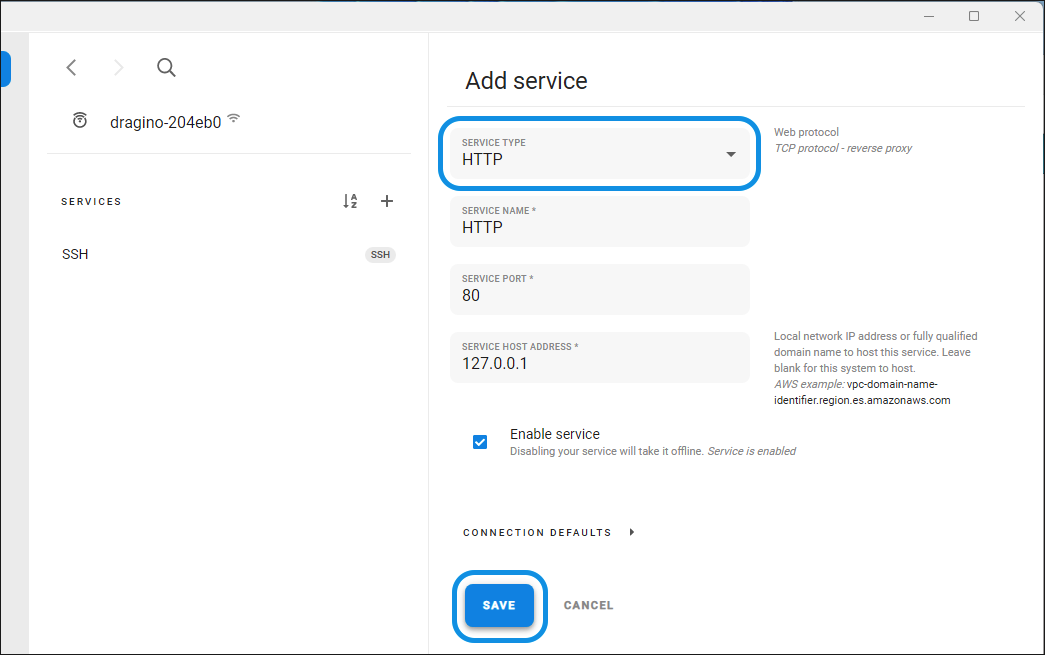
Task: Click the Add service heading
Action: [x=526, y=81]
